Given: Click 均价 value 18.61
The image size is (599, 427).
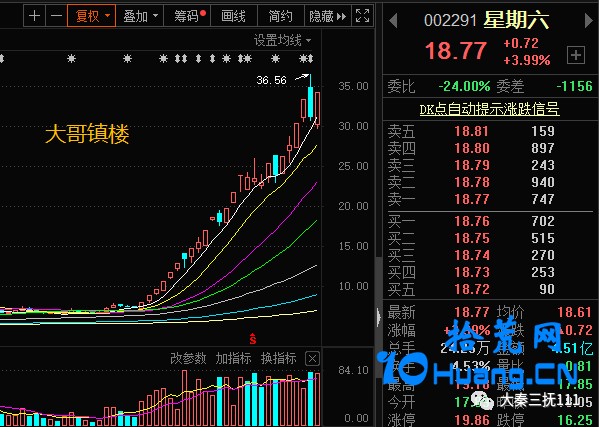Looking at the screenshot, I should click(575, 312).
